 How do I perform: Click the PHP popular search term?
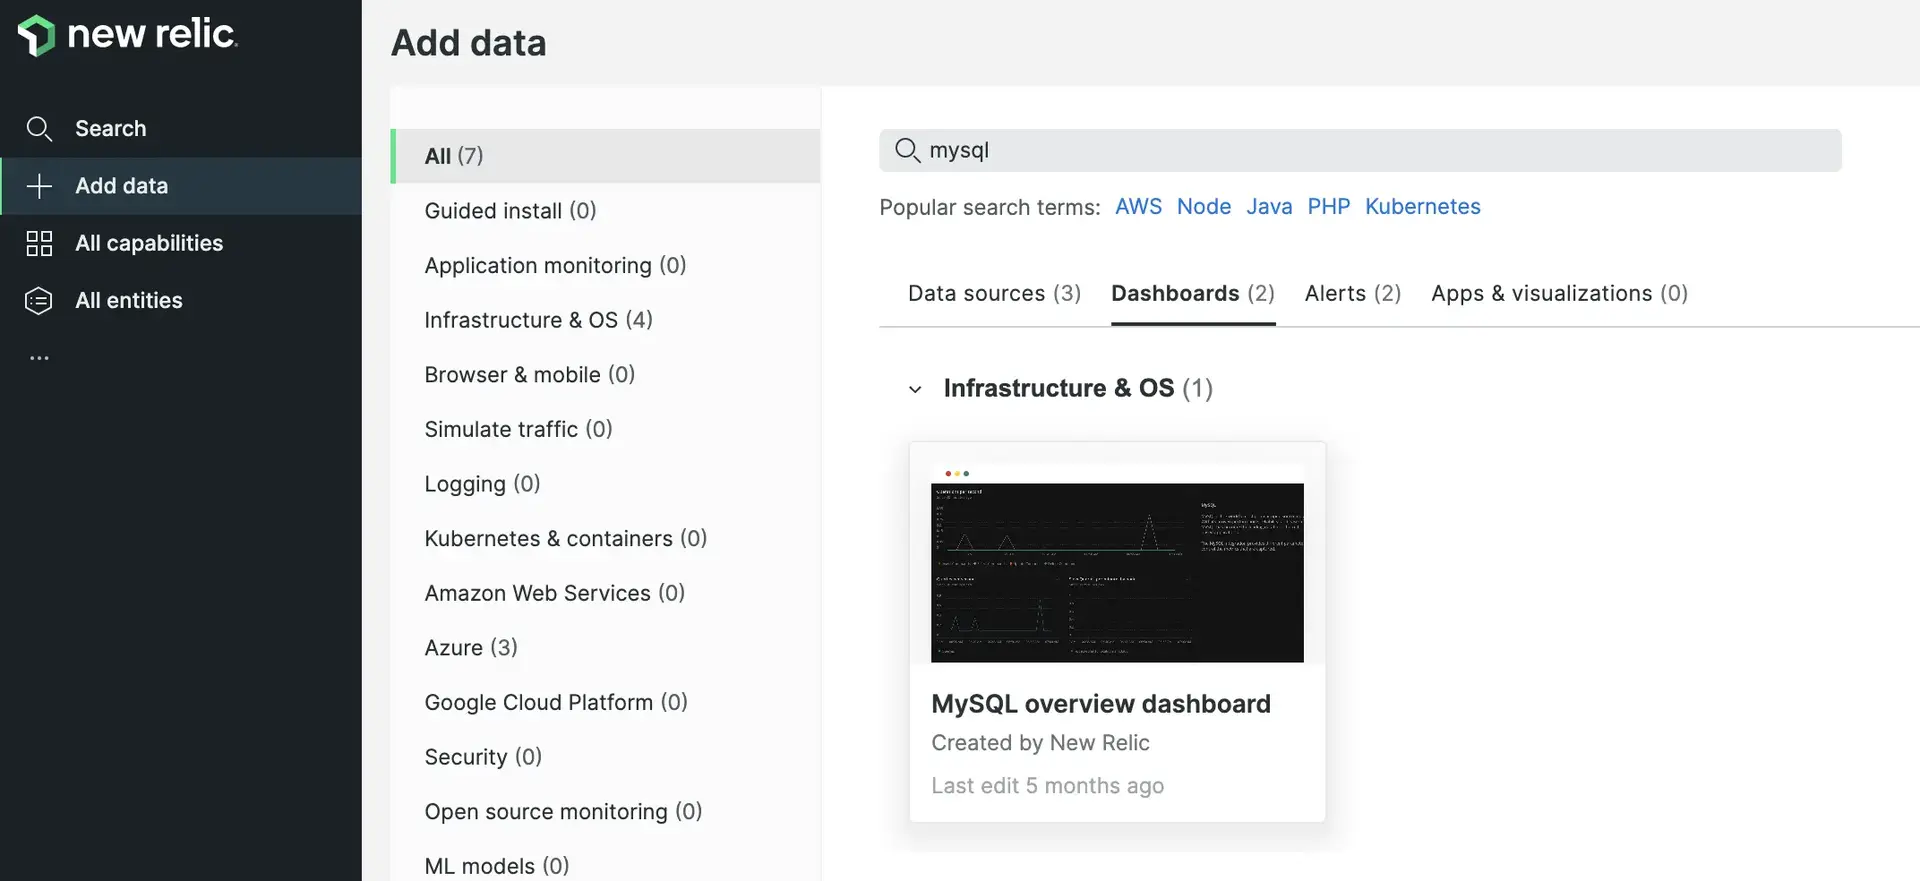[1328, 207]
